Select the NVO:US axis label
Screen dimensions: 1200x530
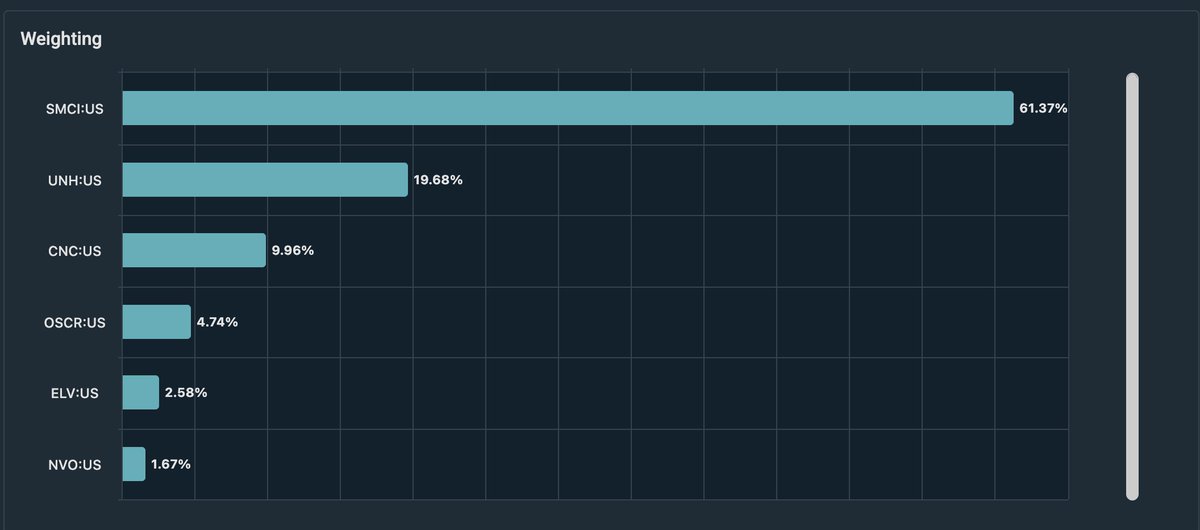[x=76, y=464]
